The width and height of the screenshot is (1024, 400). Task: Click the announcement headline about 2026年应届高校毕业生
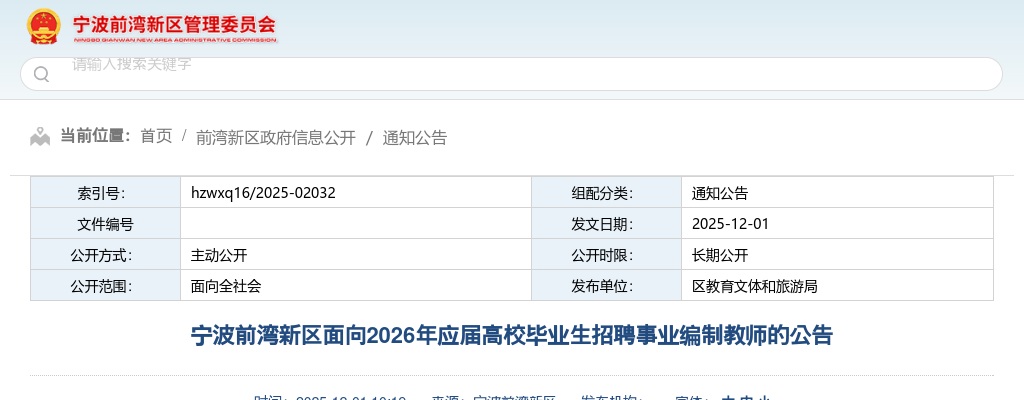[x=512, y=335]
